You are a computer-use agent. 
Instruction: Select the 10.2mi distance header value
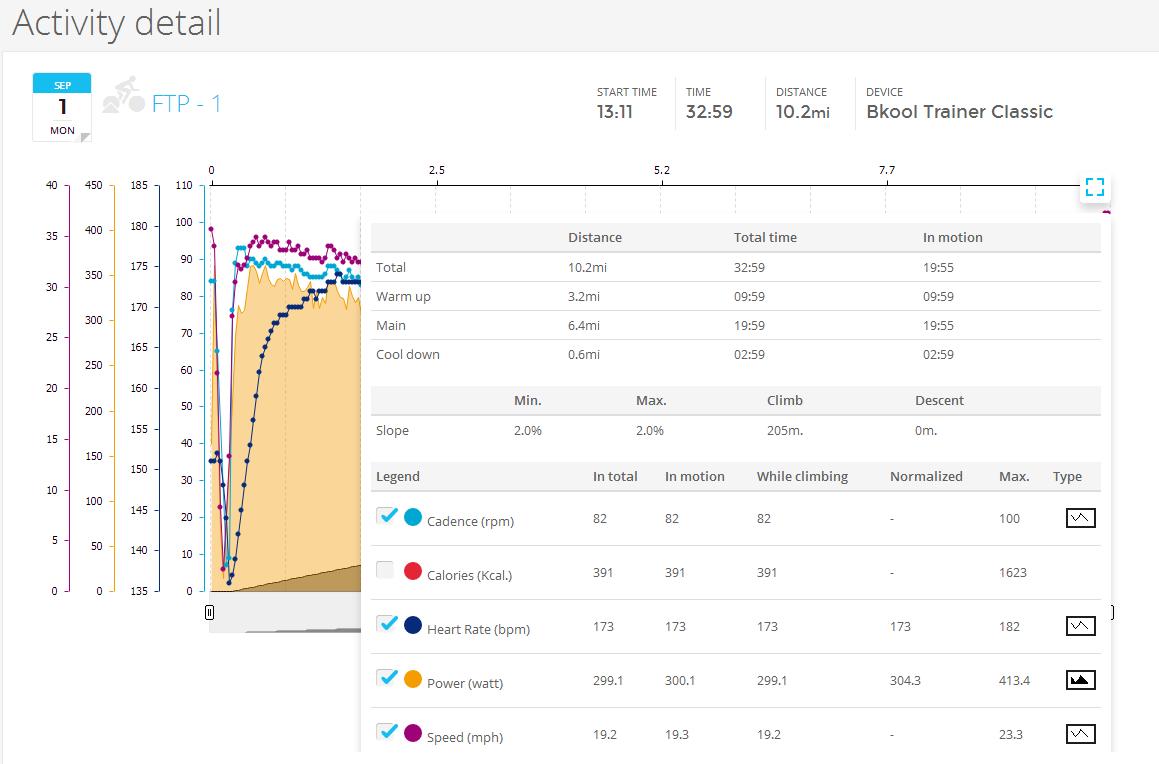coord(803,112)
